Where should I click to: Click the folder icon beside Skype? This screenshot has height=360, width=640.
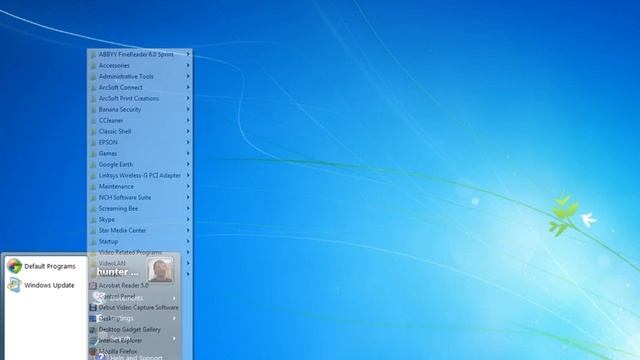click(93, 220)
